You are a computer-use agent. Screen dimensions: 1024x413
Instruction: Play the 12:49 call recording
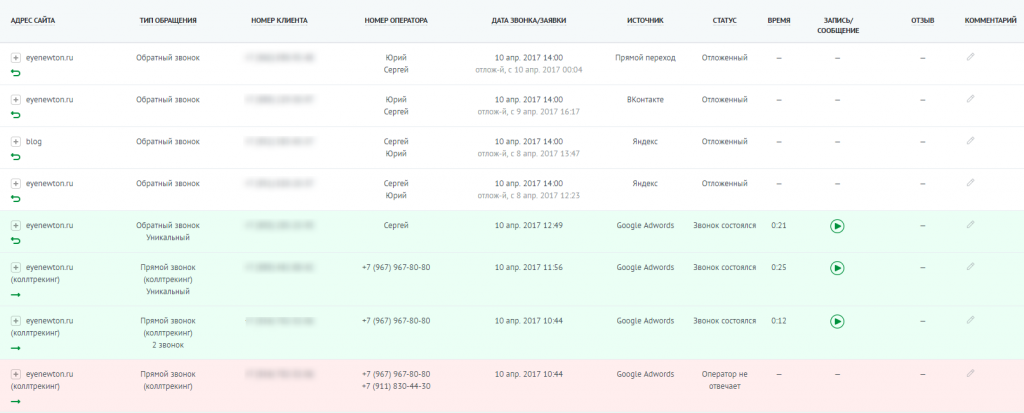coord(837,226)
